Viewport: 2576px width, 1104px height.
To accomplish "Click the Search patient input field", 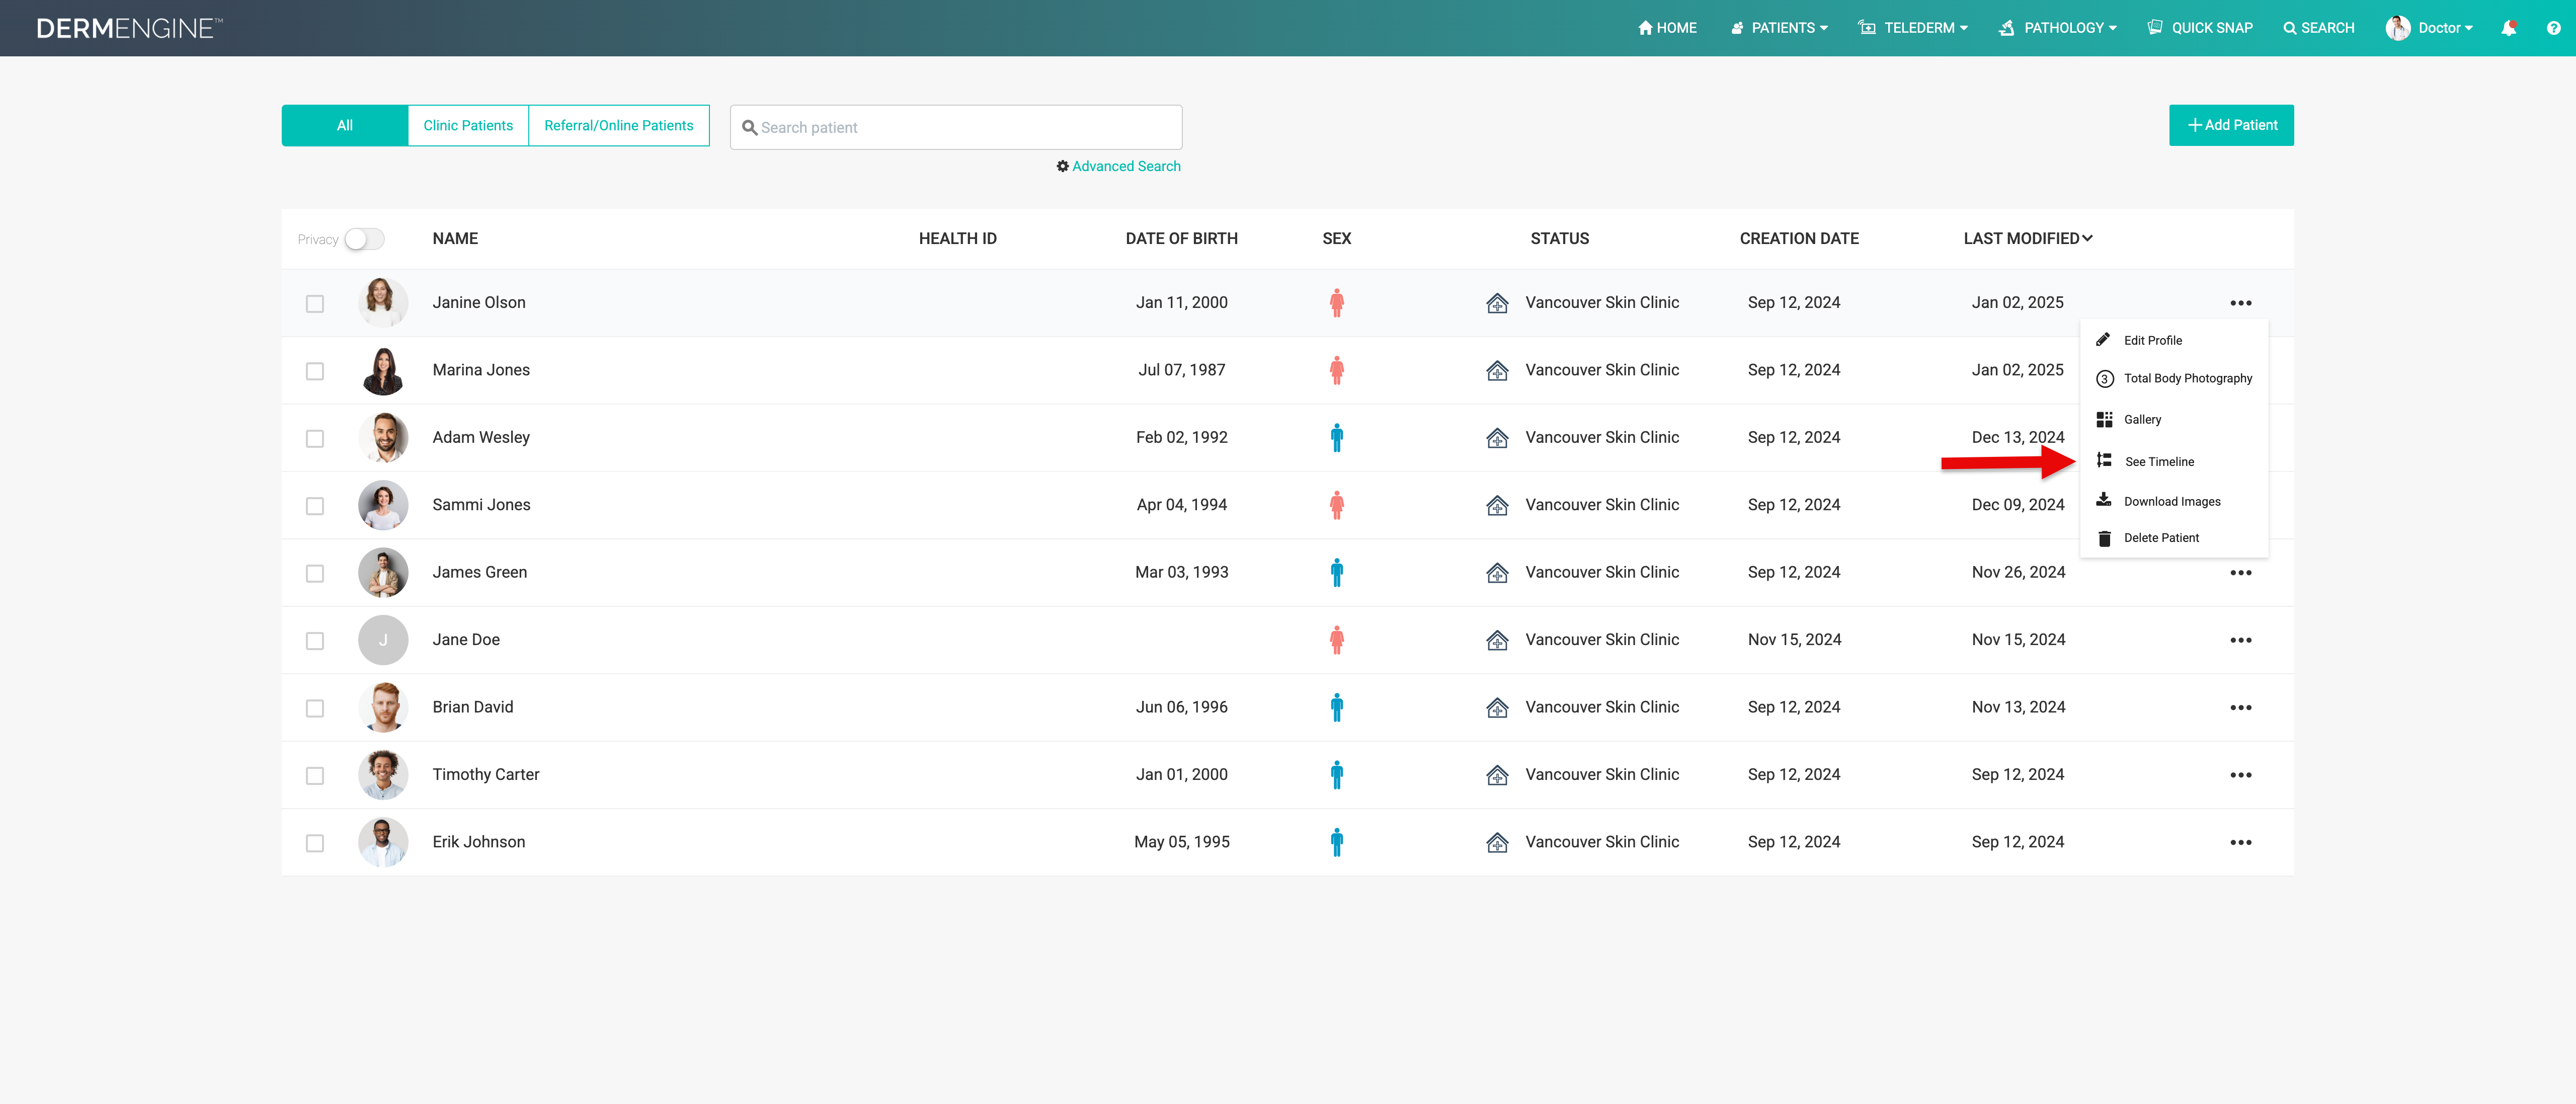I will (x=956, y=127).
